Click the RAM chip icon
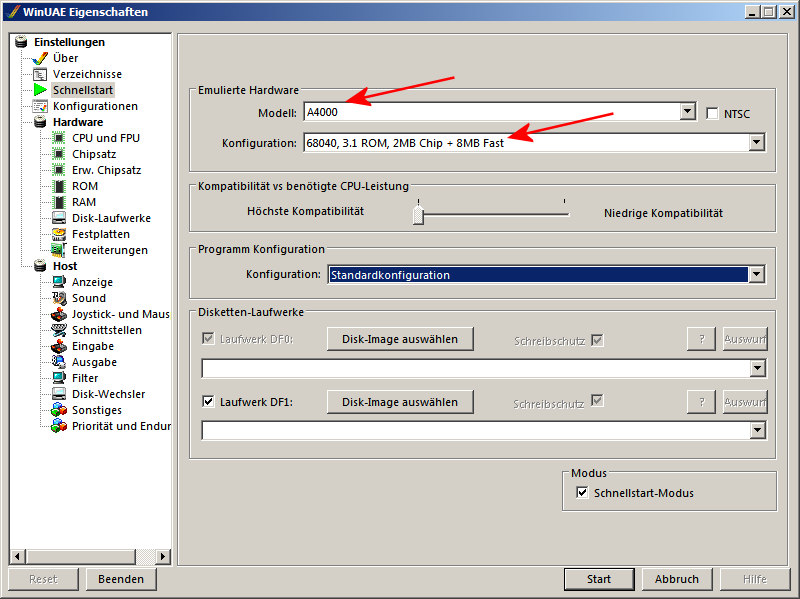The image size is (800, 599). coord(59,202)
